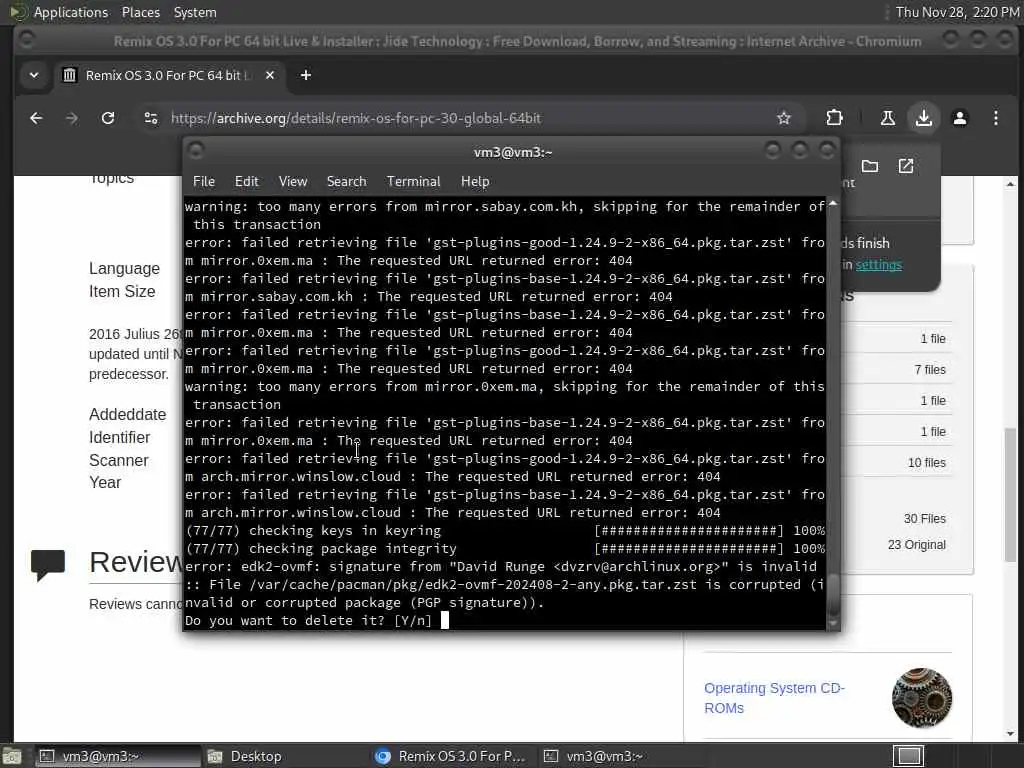Open the Chromium extensions puzzle icon
Viewport: 1024px width, 768px height.
835,118
